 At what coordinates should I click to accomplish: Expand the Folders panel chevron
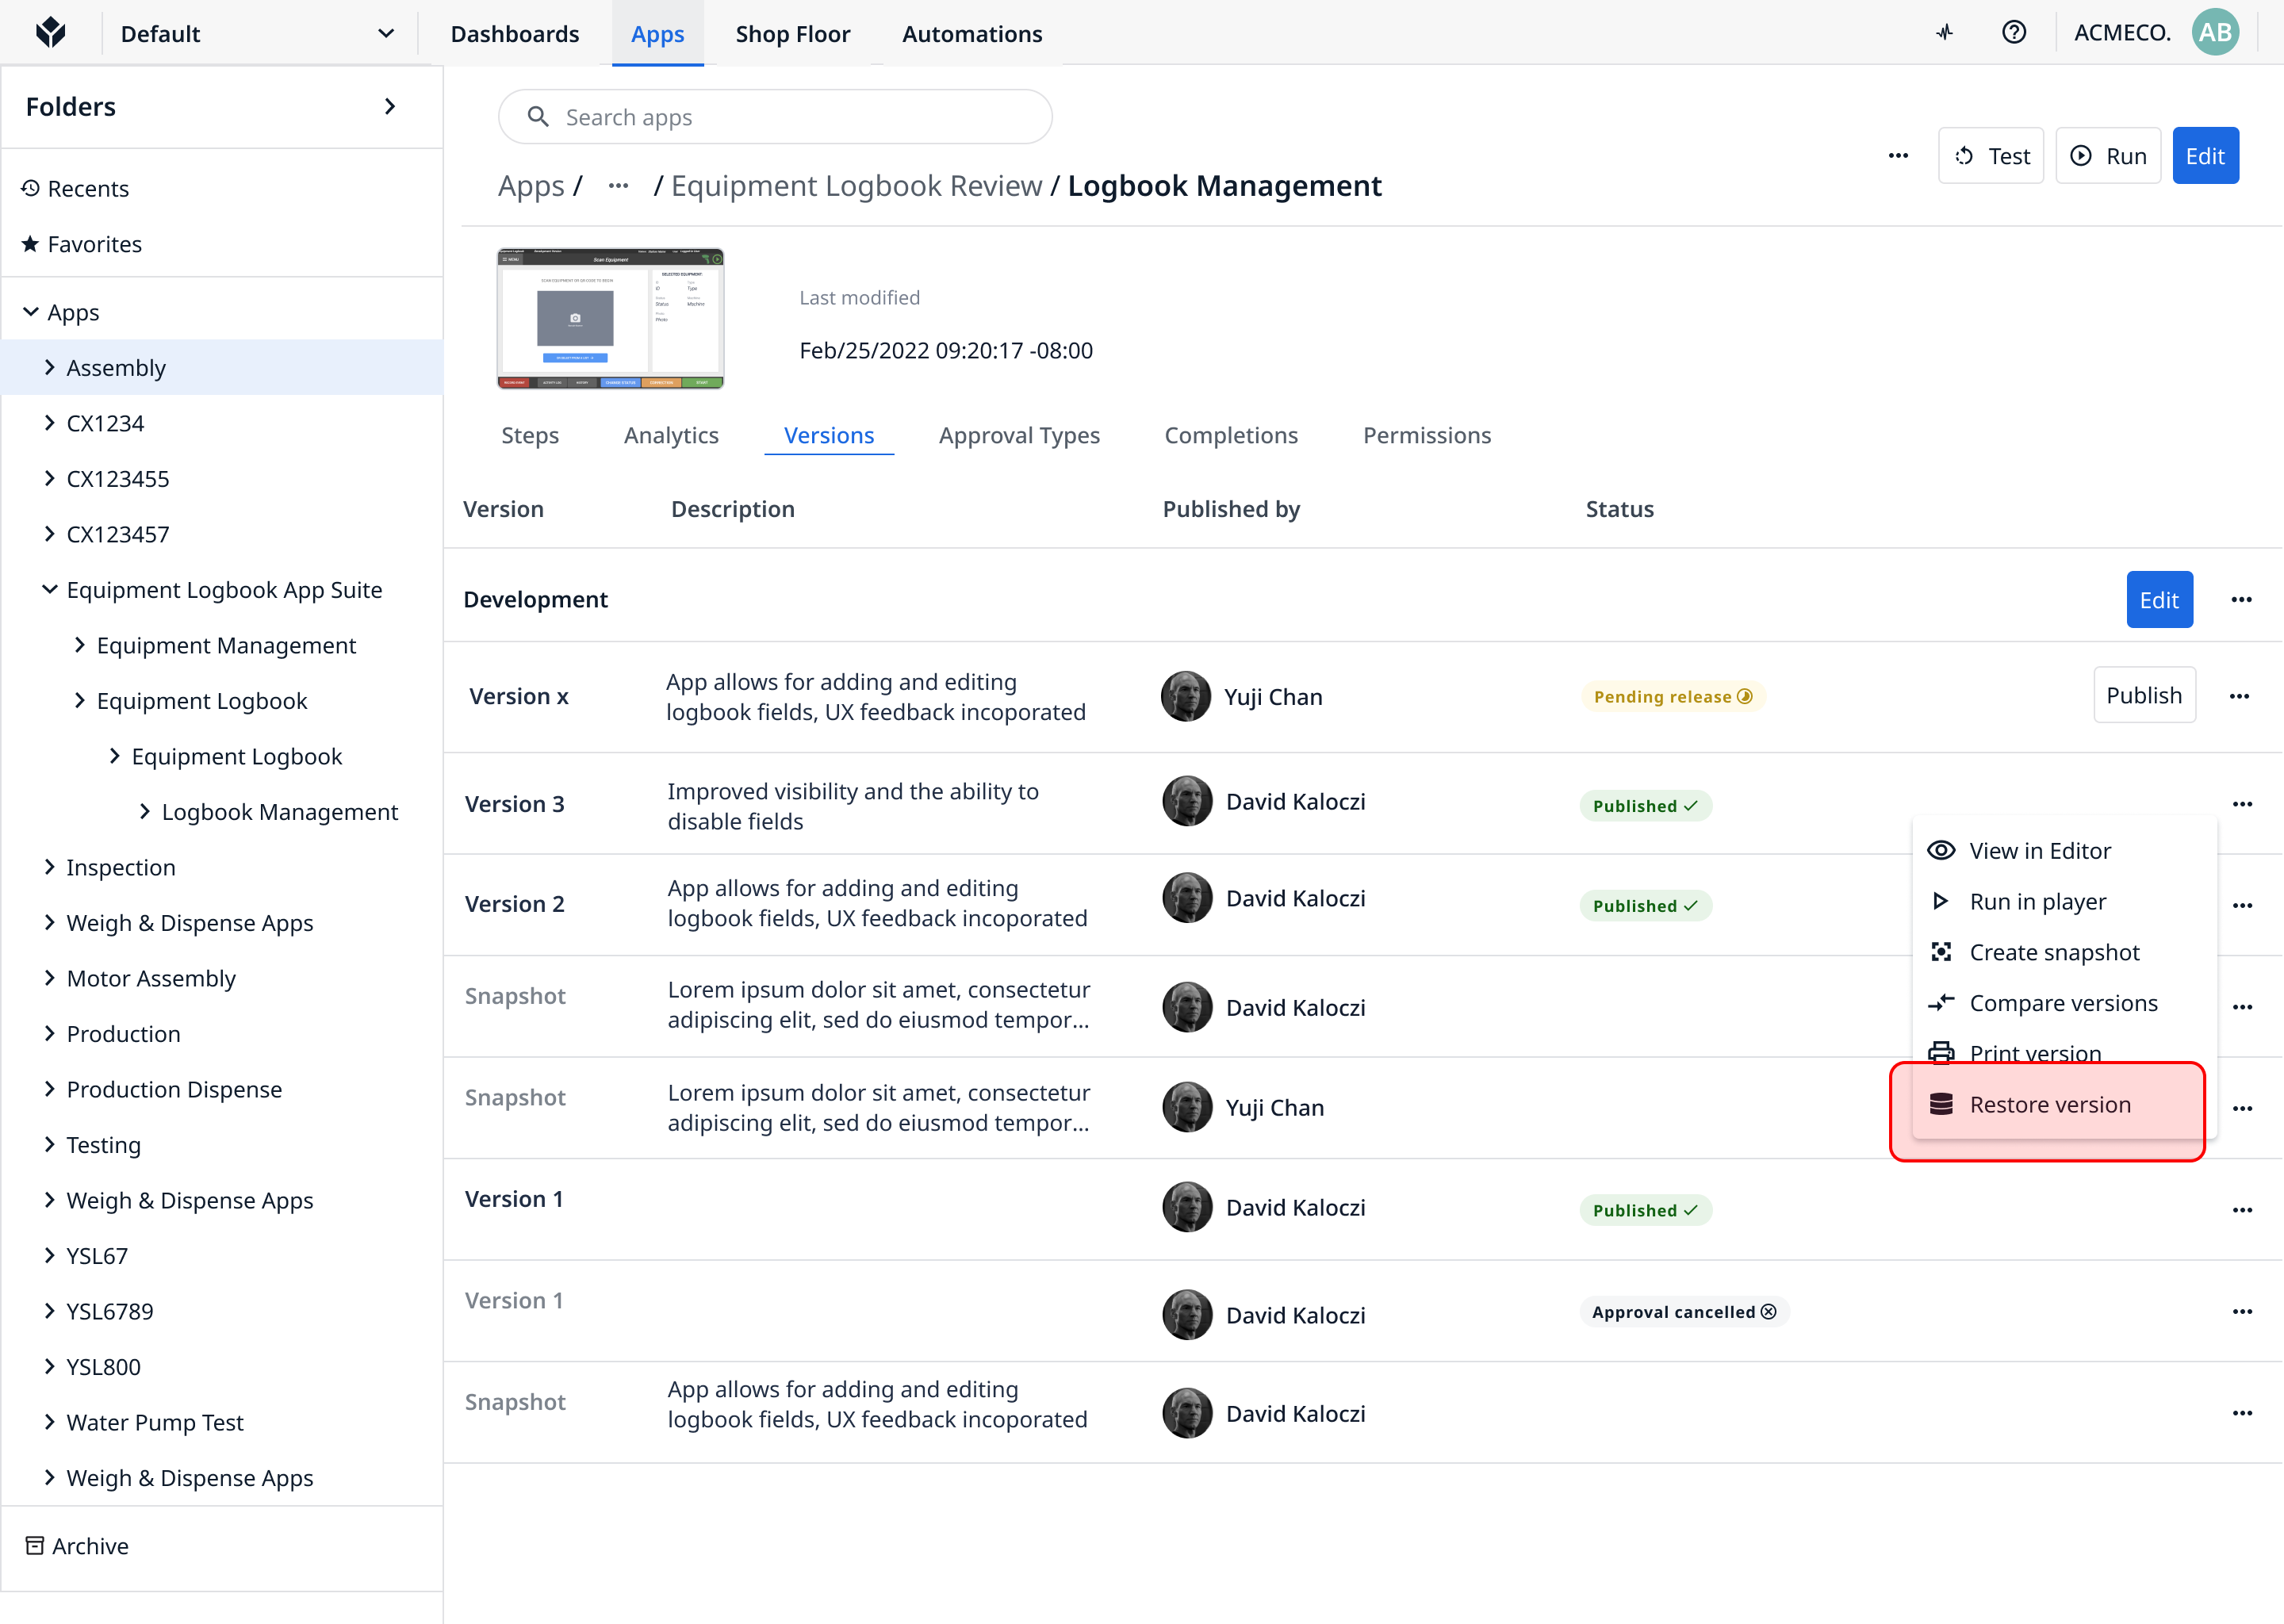click(x=390, y=106)
